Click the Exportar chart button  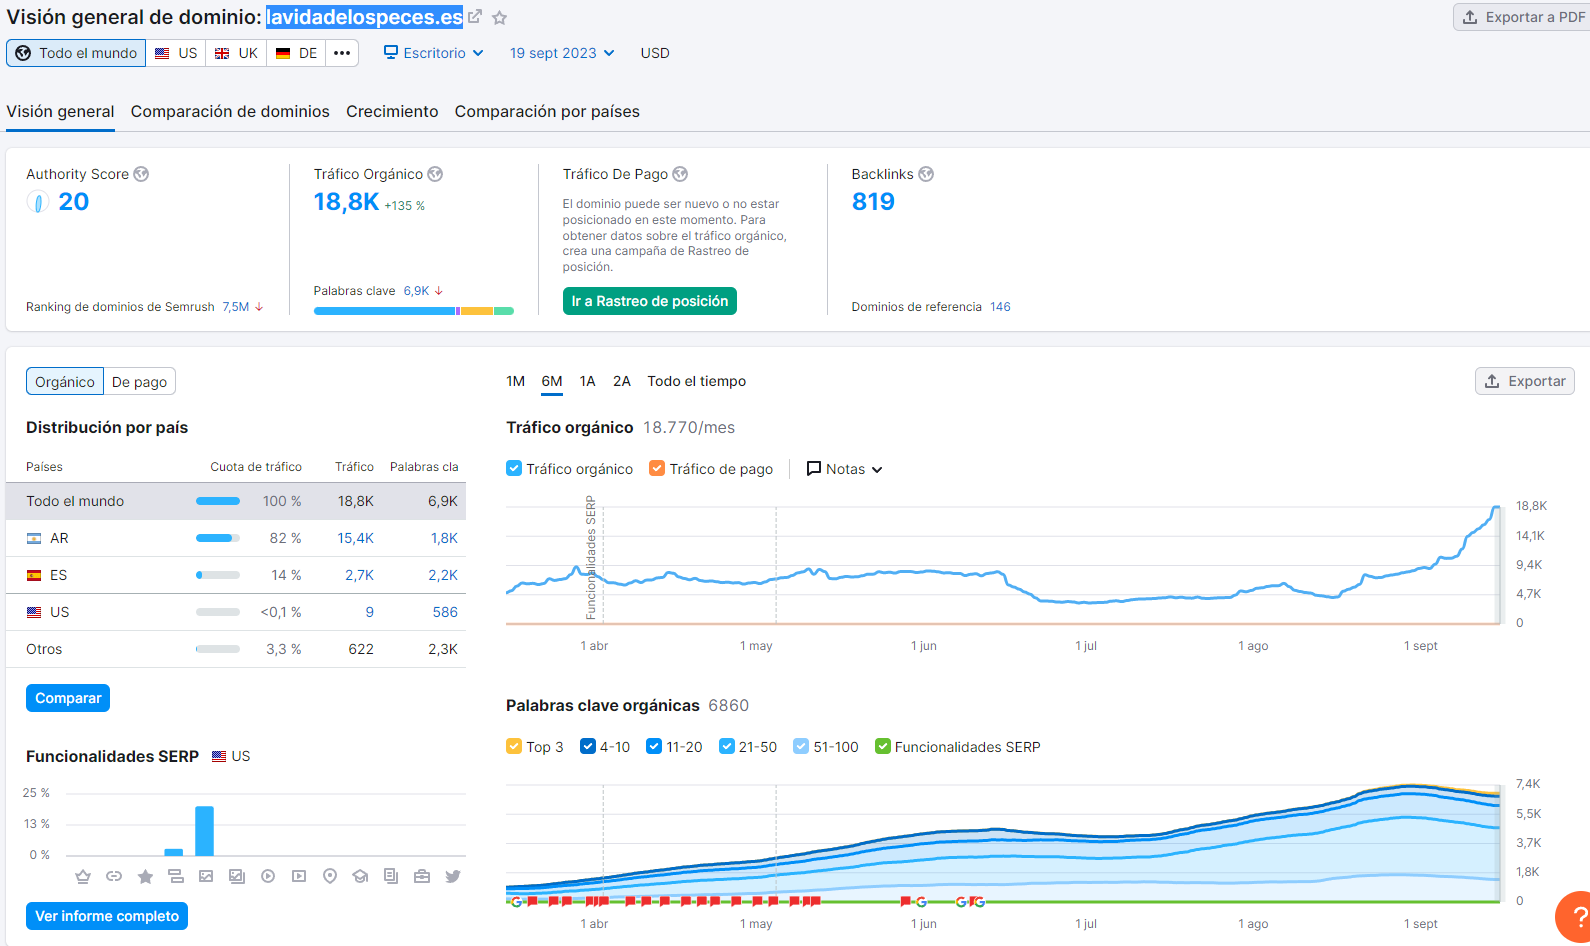[1525, 381]
